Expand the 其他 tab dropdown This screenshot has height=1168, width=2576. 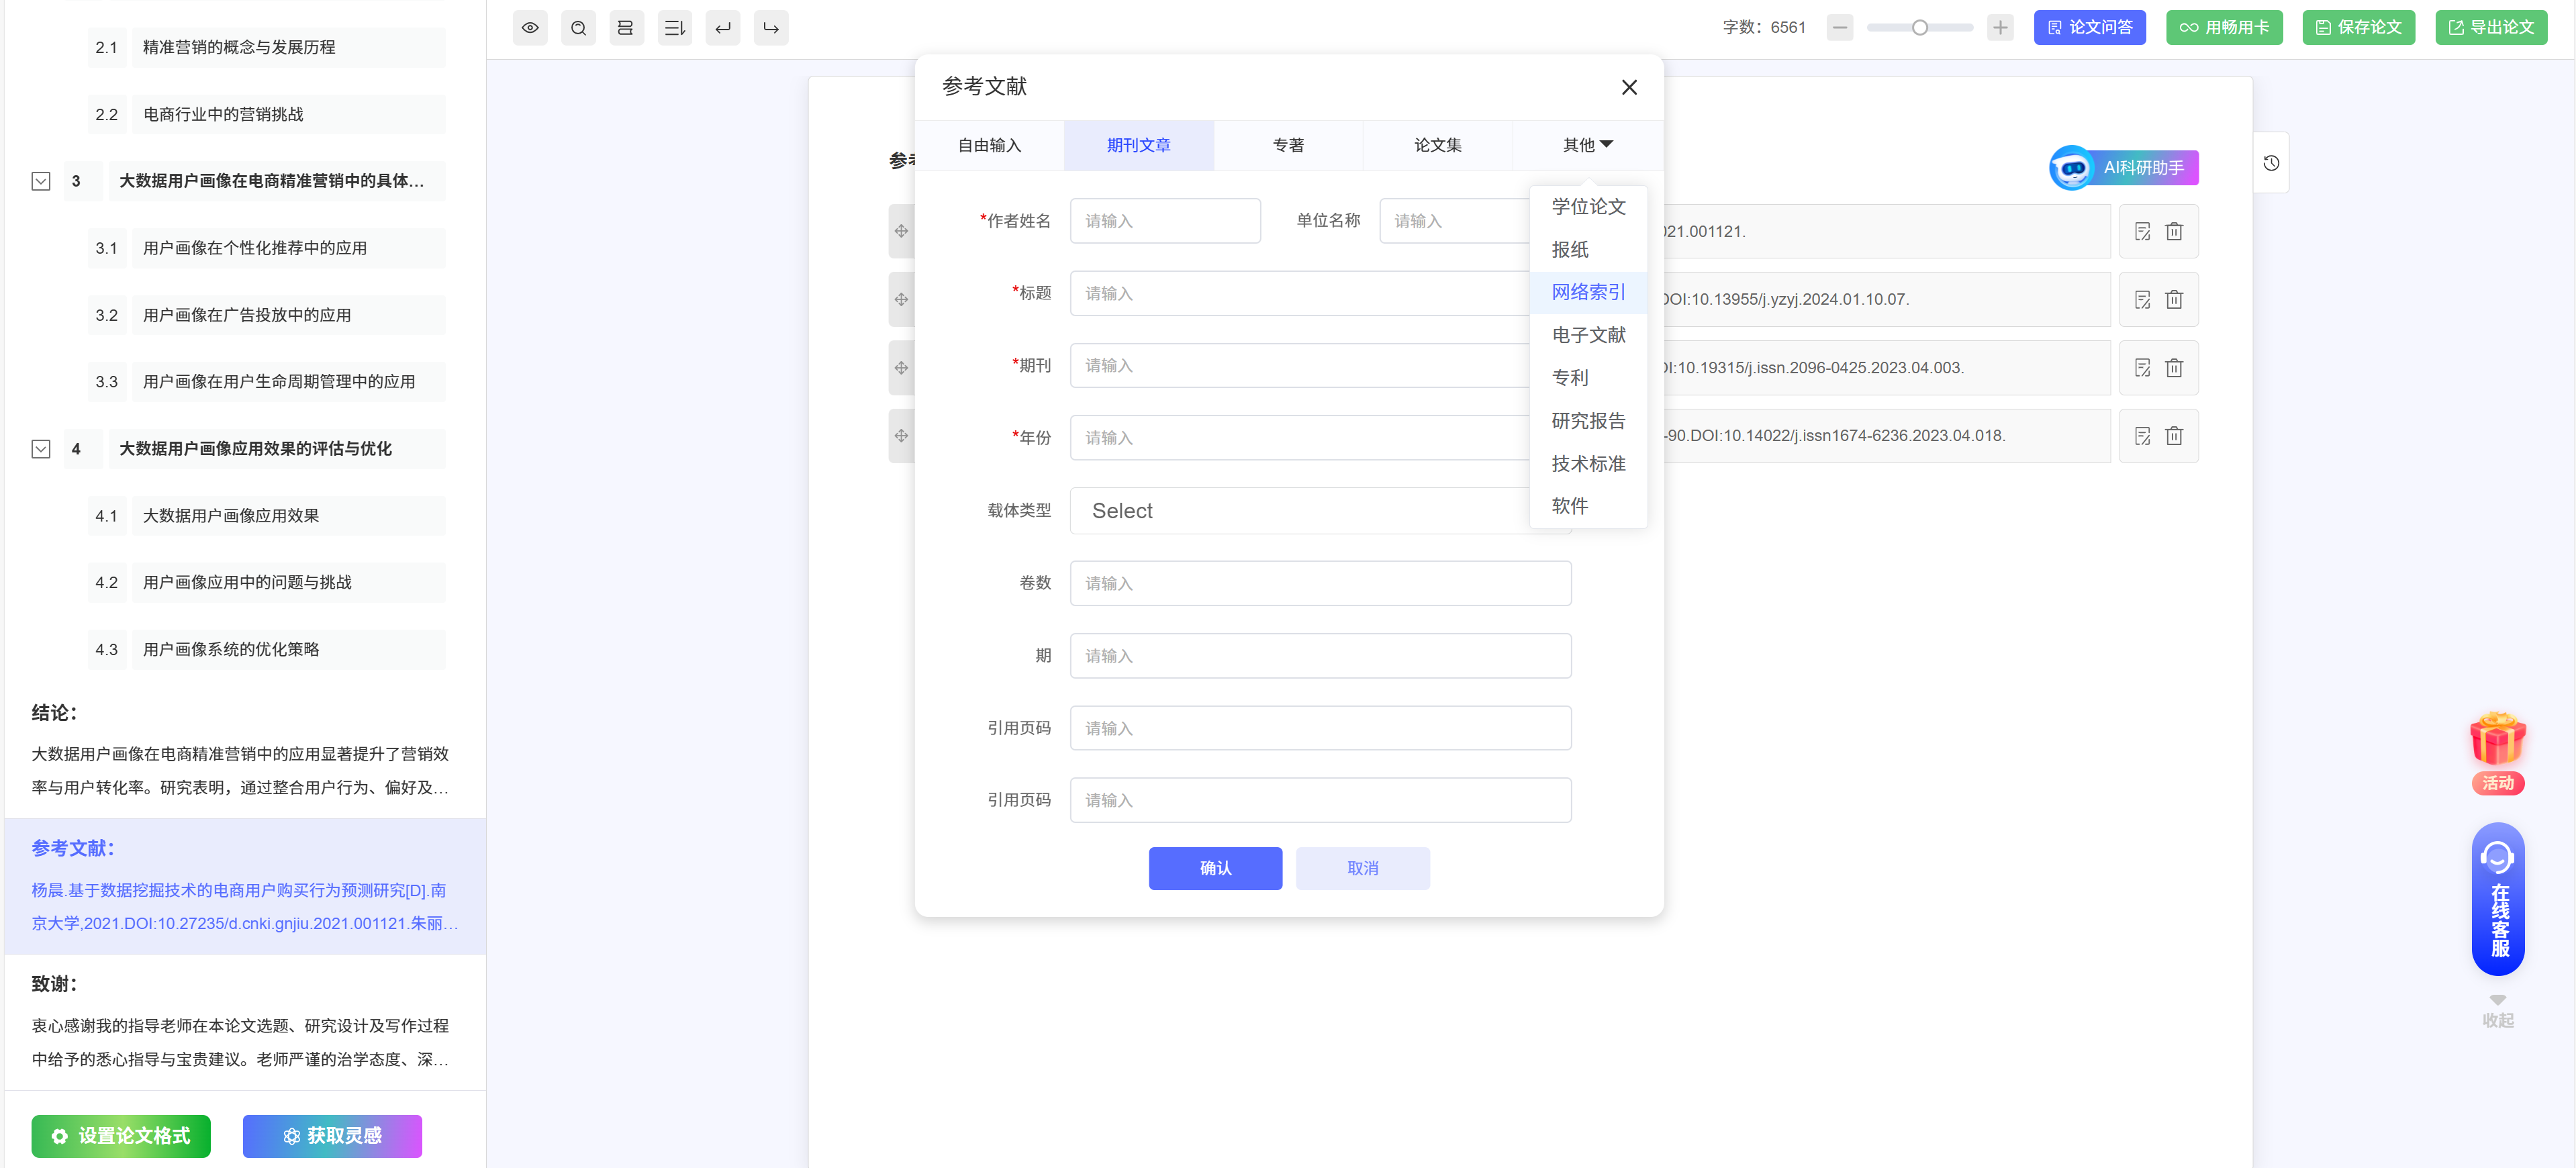pos(1587,145)
